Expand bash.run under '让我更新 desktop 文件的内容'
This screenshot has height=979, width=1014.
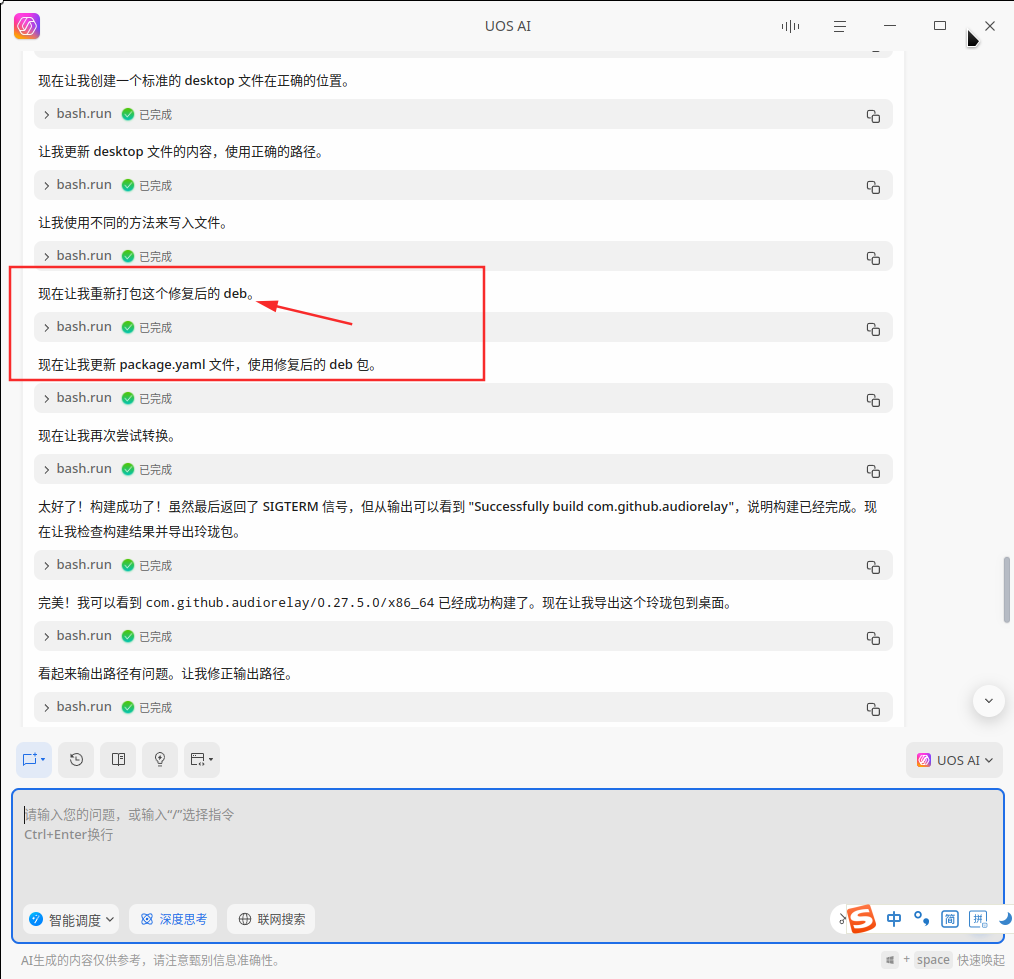[47, 186]
